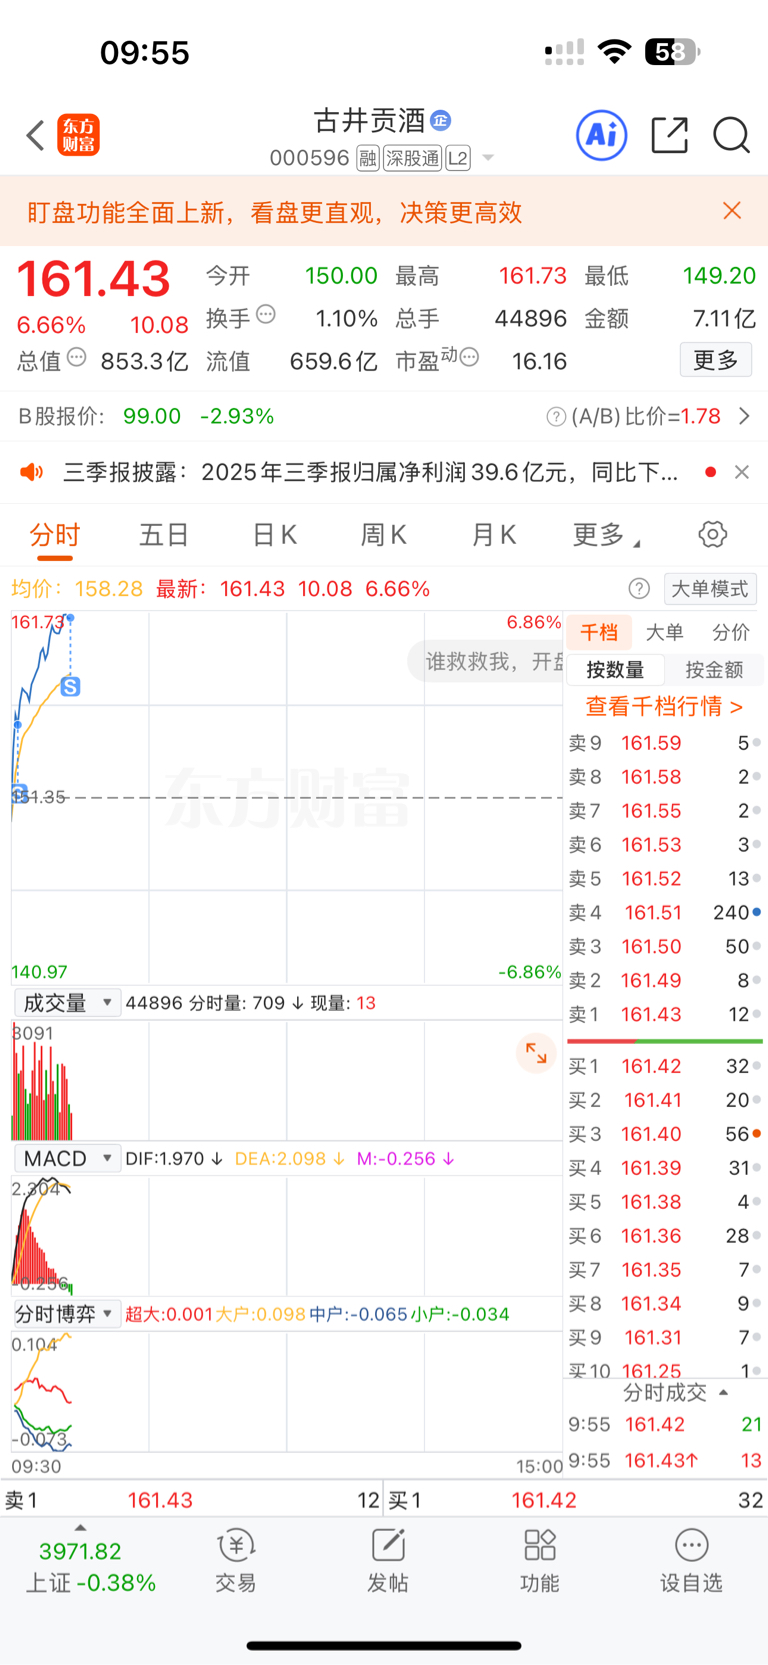Tap the share export icon
The width and height of the screenshot is (768, 1665).
(x=669, y=135)
